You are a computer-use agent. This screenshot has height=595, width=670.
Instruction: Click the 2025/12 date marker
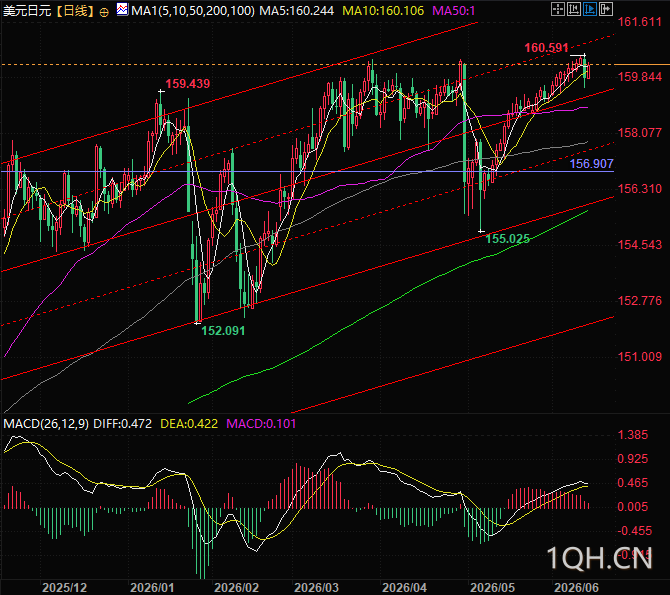(x=65, y=588)
